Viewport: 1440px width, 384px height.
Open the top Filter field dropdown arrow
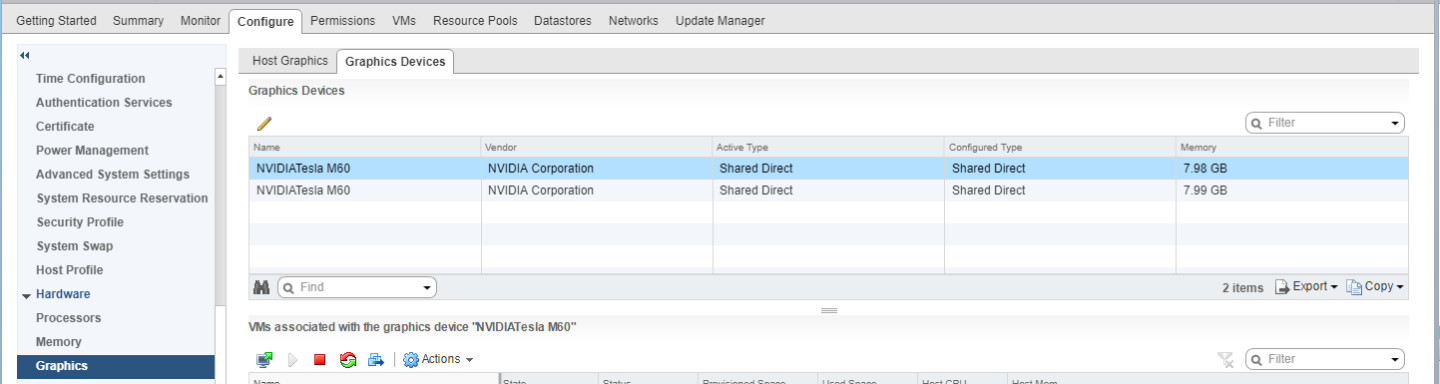pos(1395,123)
